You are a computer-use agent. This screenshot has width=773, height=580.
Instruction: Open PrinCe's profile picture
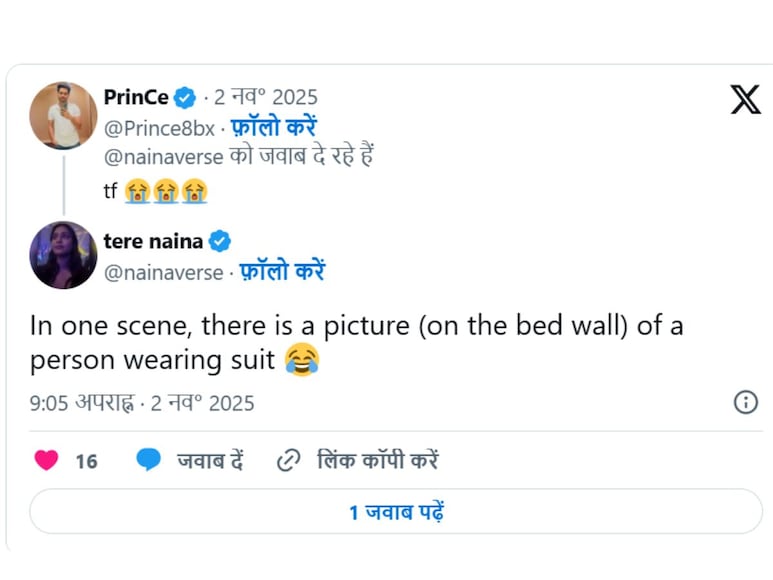point(63,115)
